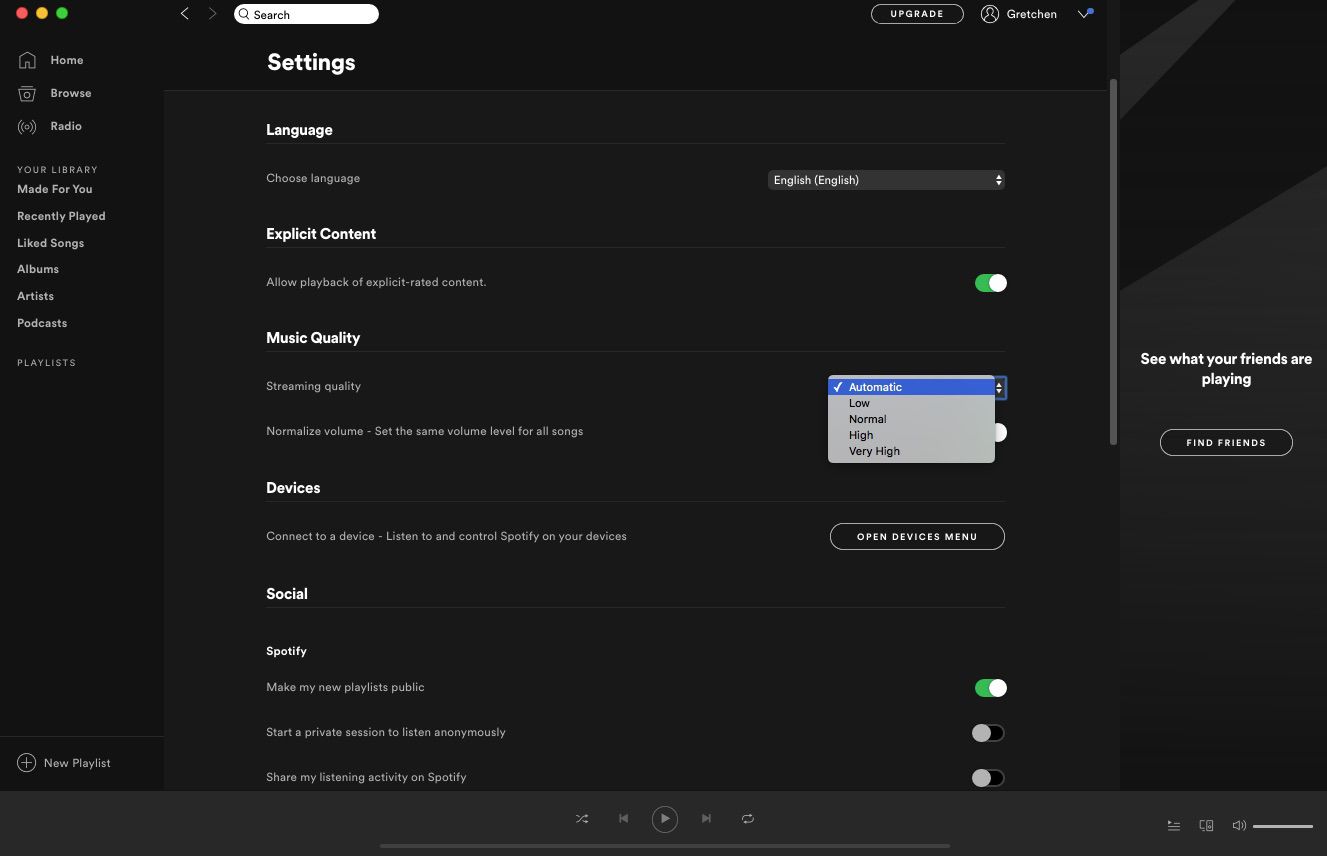This screenshot has height=856, width=1327.
Task: Click into the Search field
Action: (306, 14)
